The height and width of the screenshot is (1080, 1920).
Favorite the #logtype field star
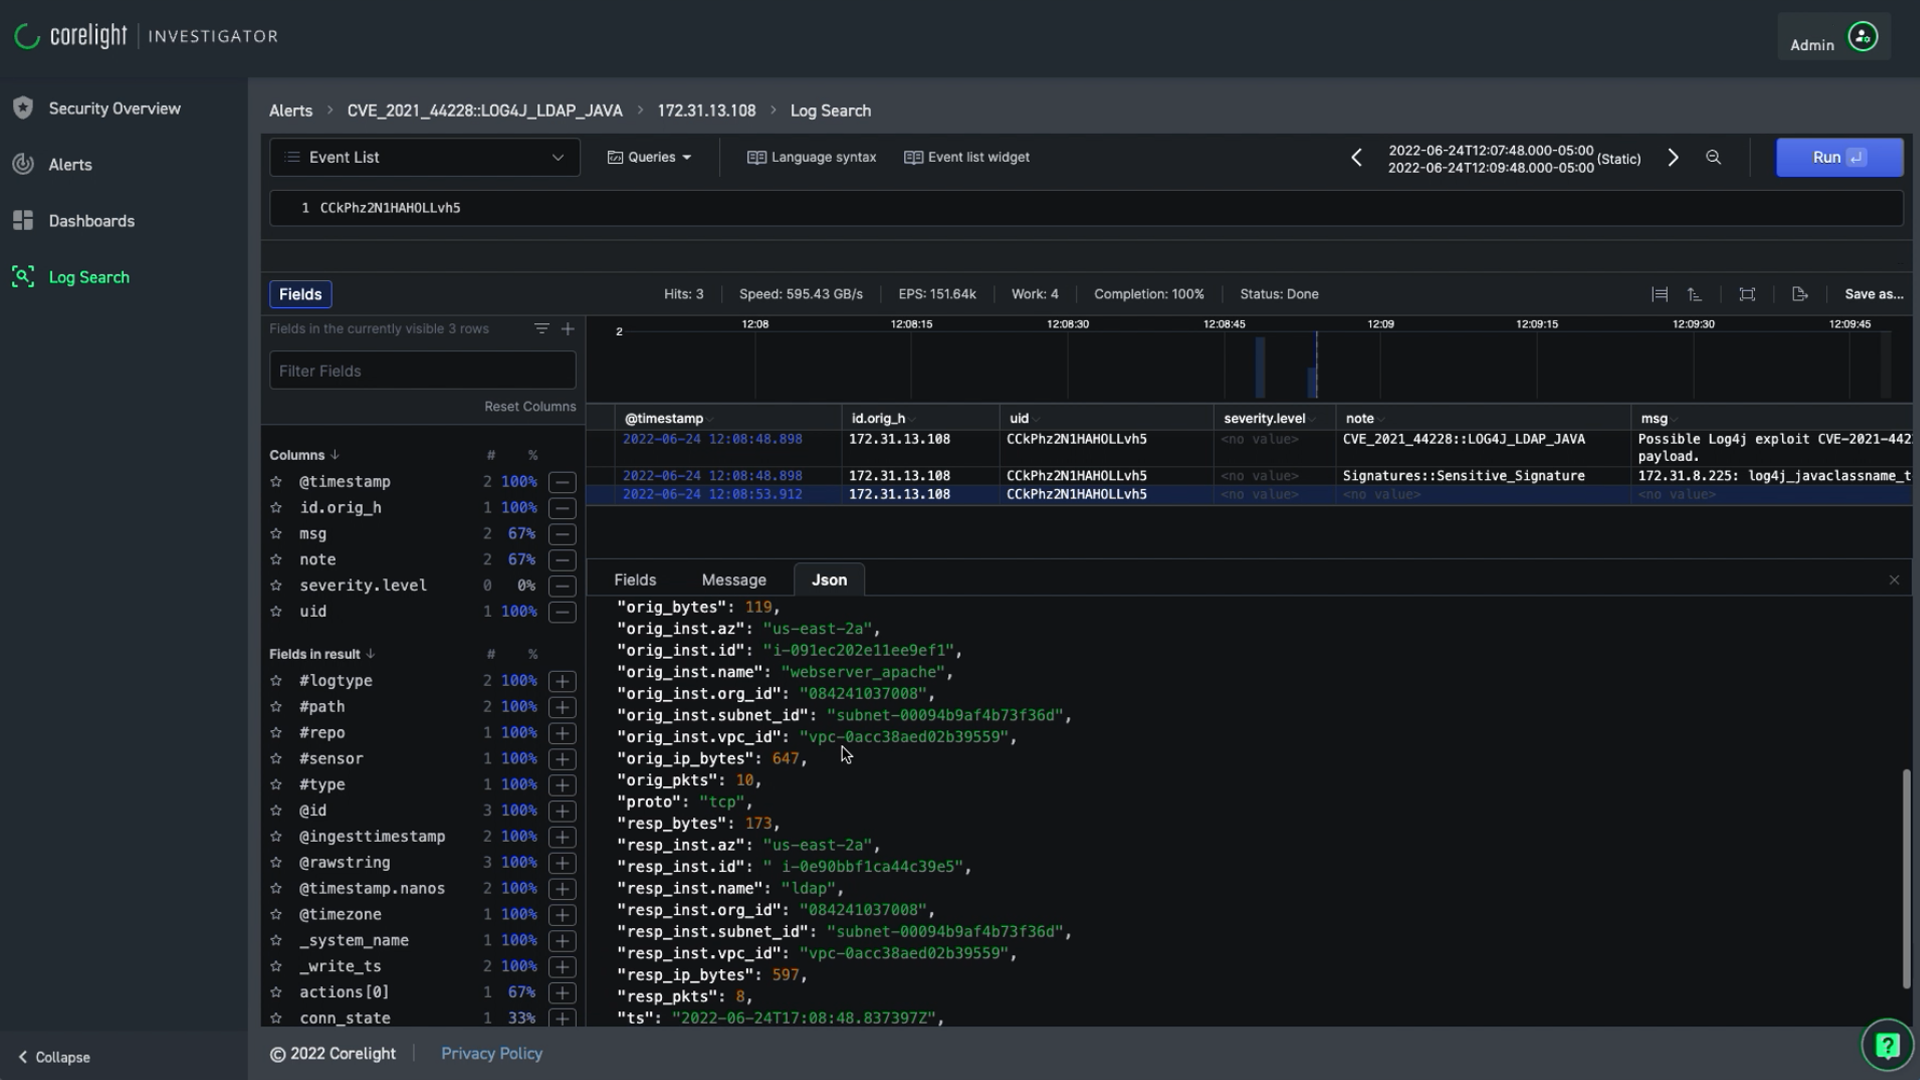[x=276, y=681]
